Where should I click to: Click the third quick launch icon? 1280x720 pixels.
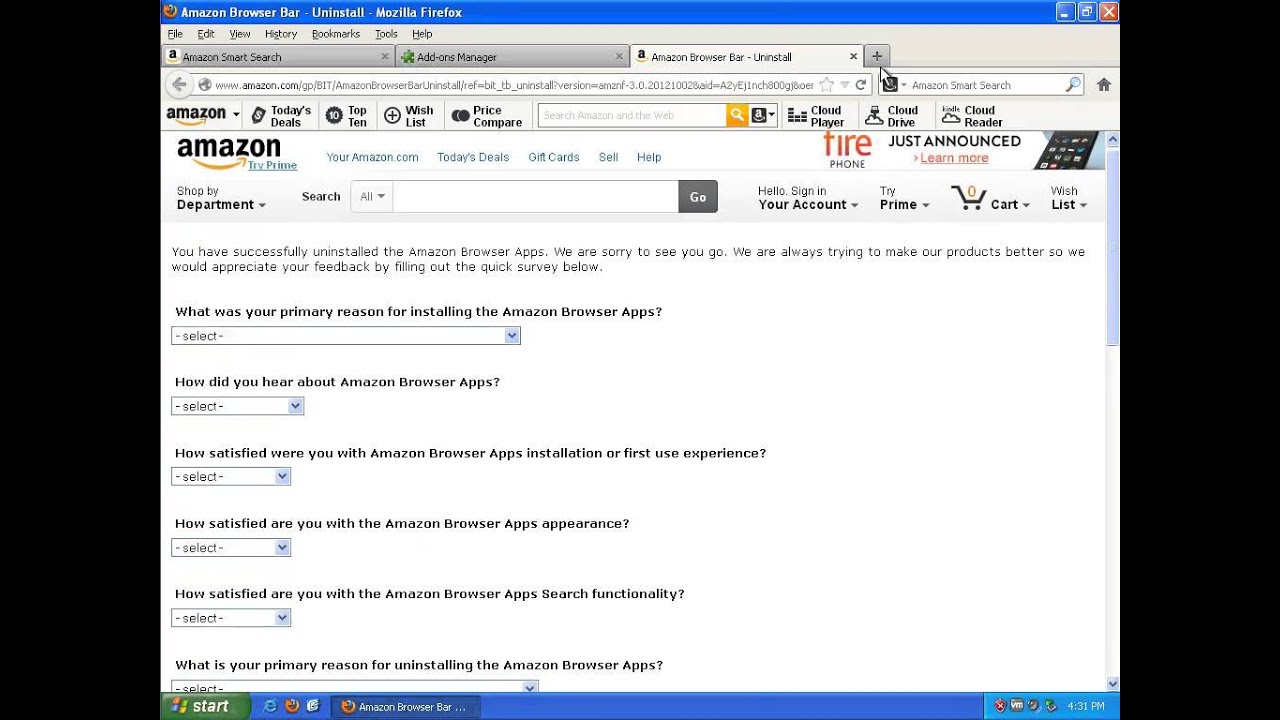click(x=313, y=706)
